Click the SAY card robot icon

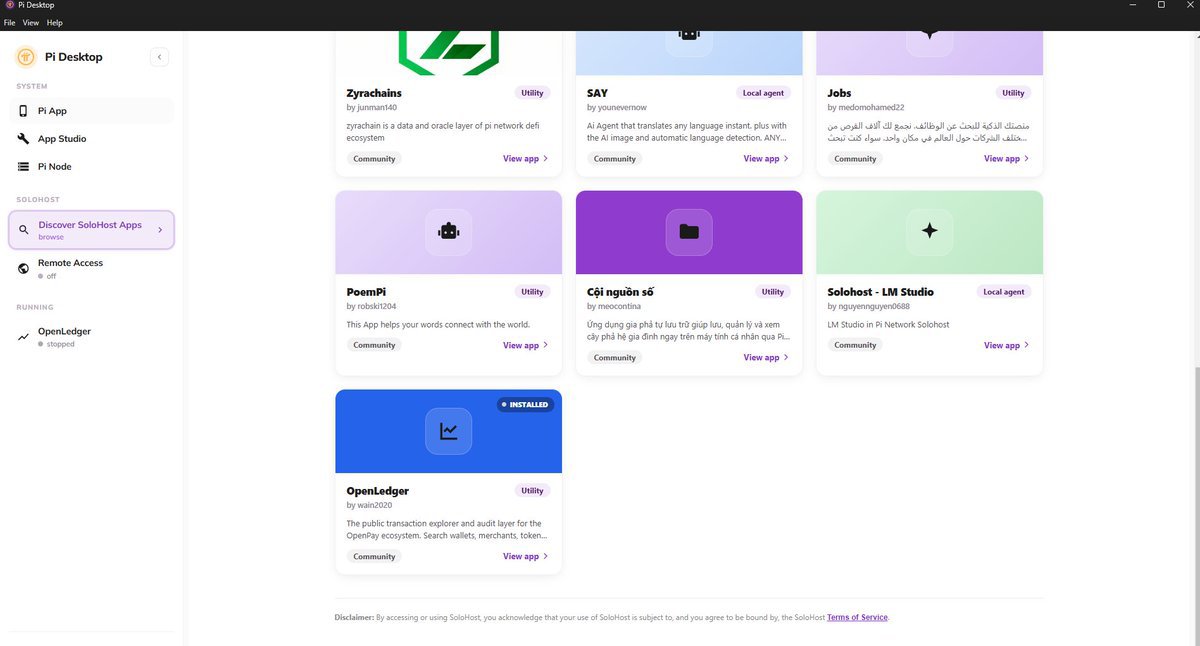pyautogui.click(x=689, y=36)
